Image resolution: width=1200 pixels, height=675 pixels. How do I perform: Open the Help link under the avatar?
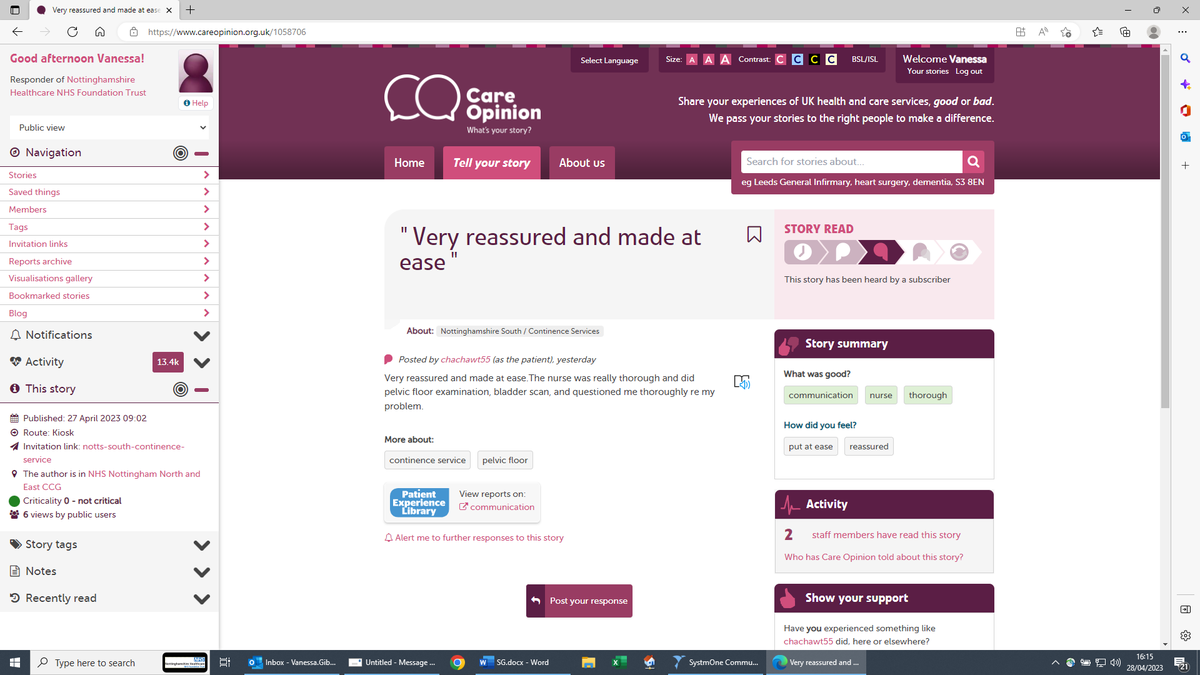[x=196, y=103]
